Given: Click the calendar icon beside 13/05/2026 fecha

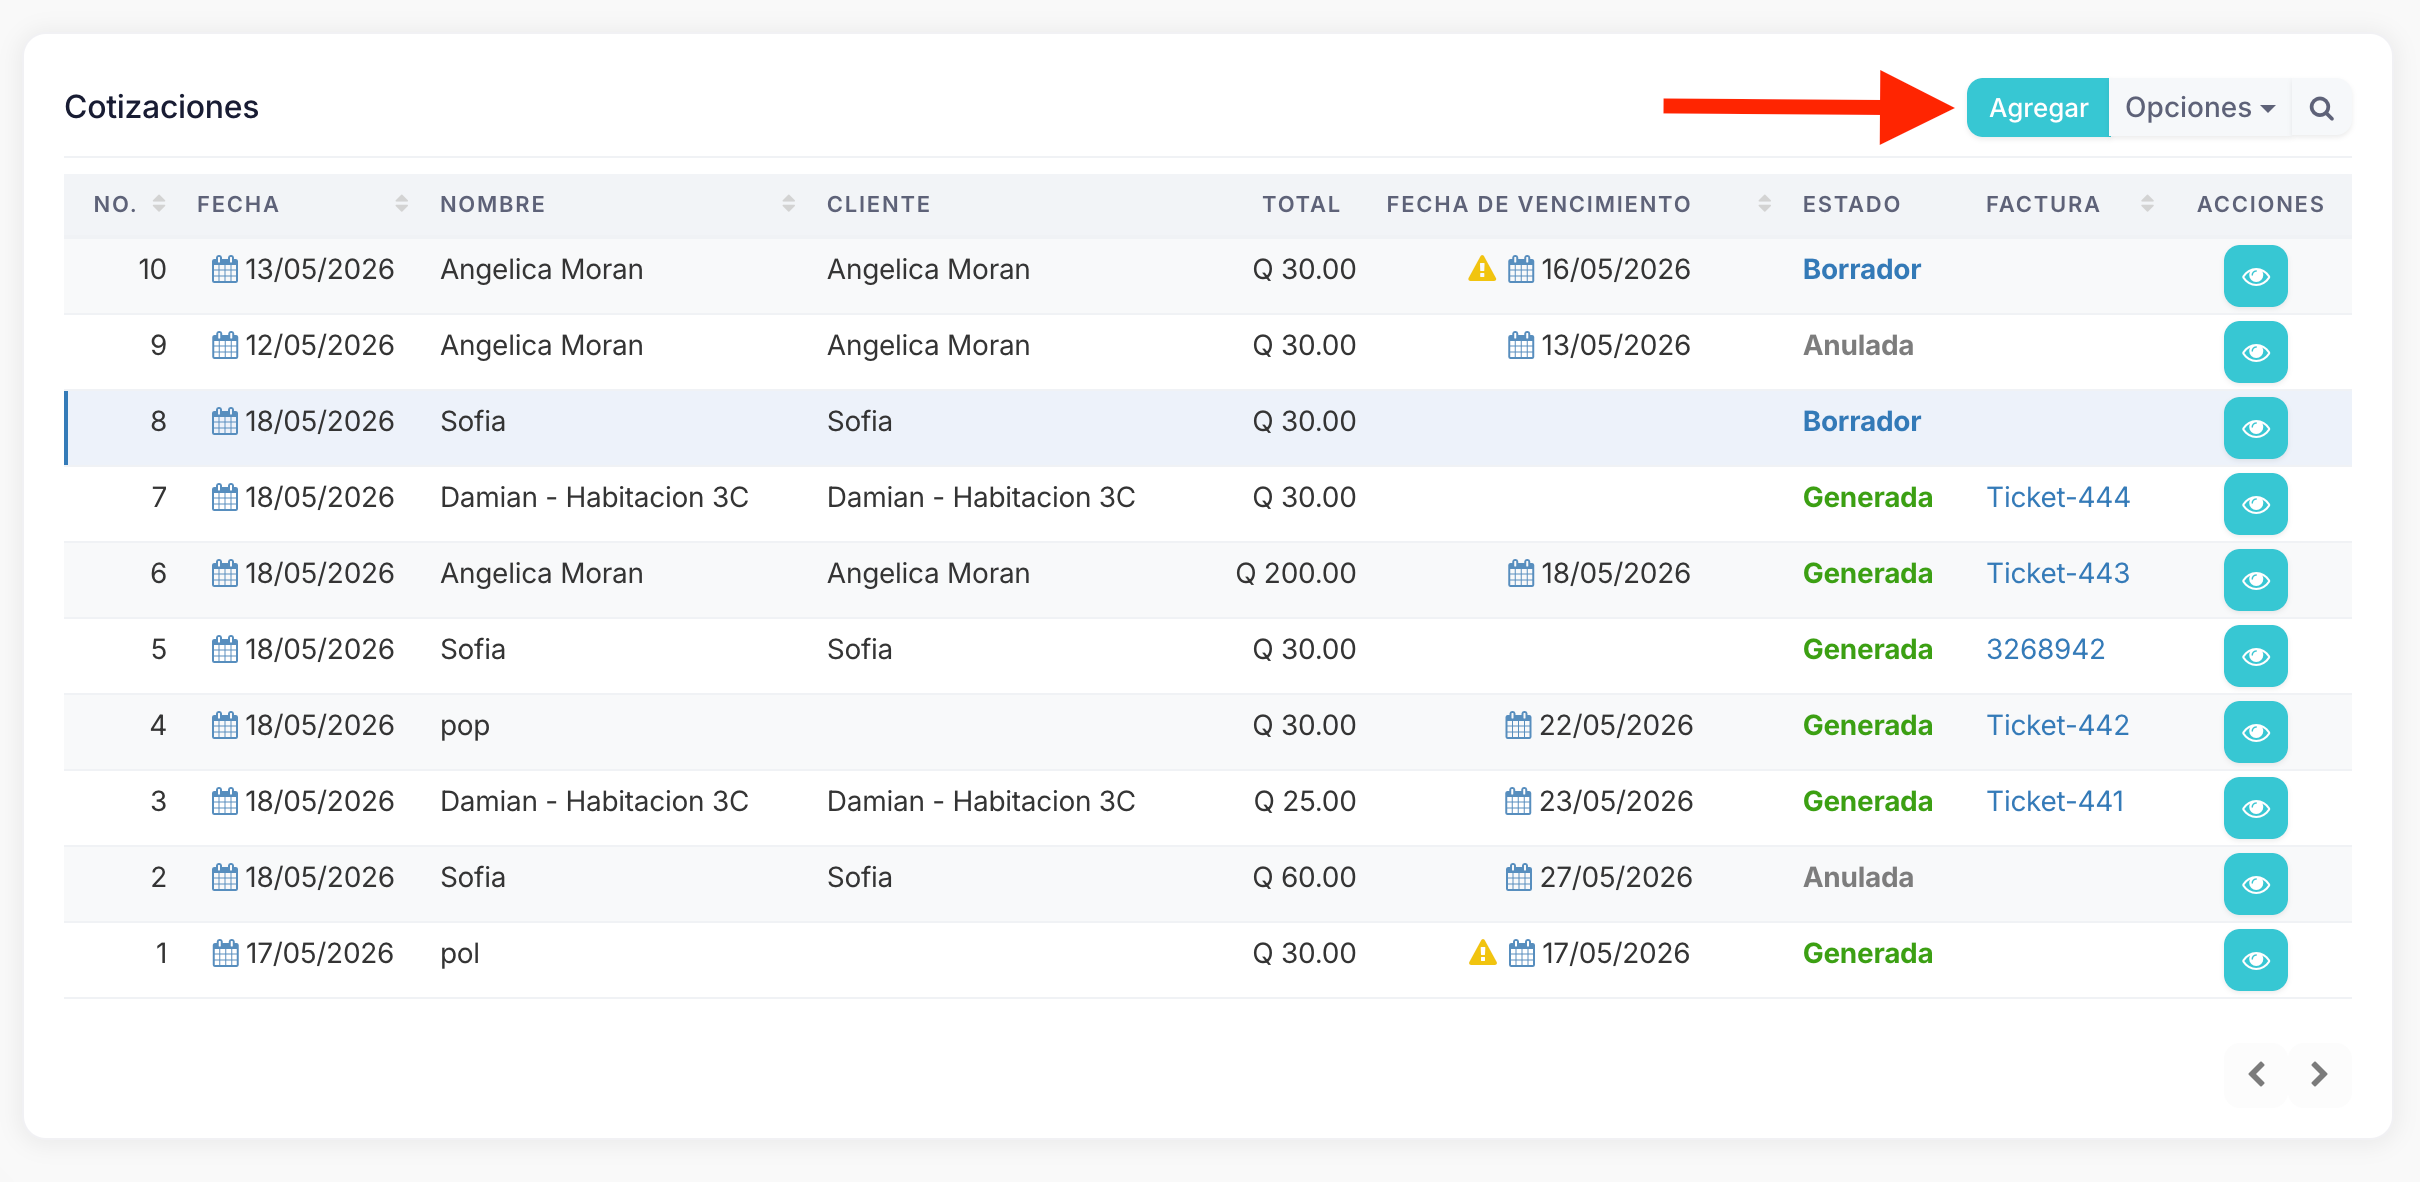Looking at the screenshot, I should (x=225, y=269).
